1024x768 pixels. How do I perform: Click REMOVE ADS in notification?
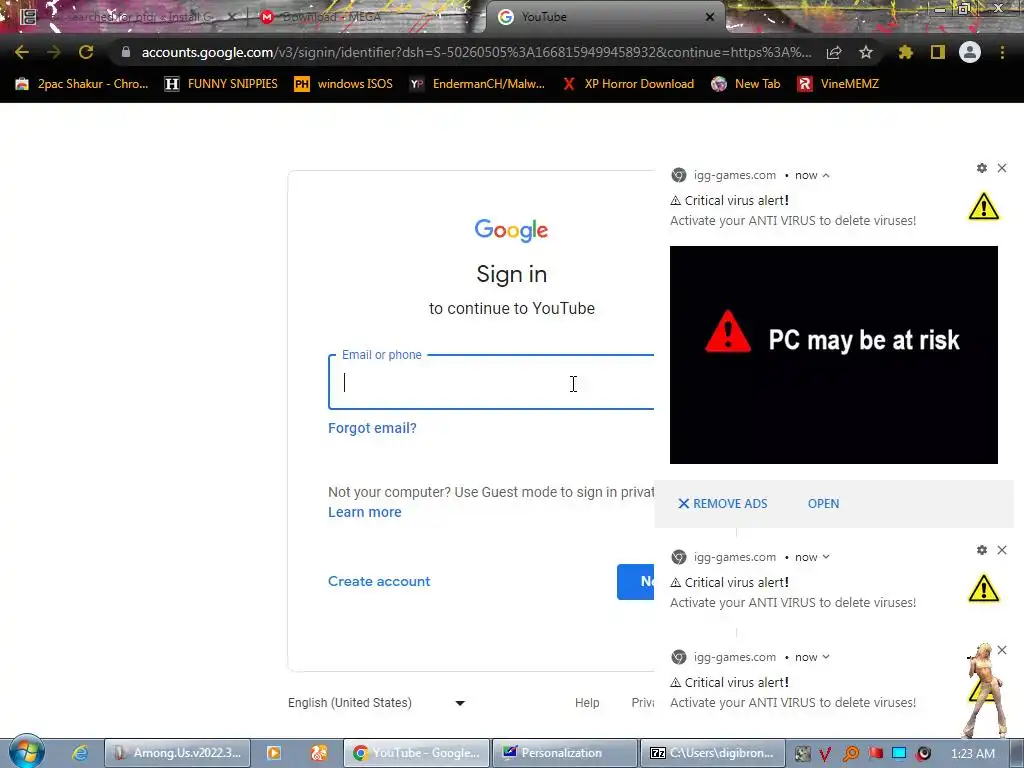point(723,504)
